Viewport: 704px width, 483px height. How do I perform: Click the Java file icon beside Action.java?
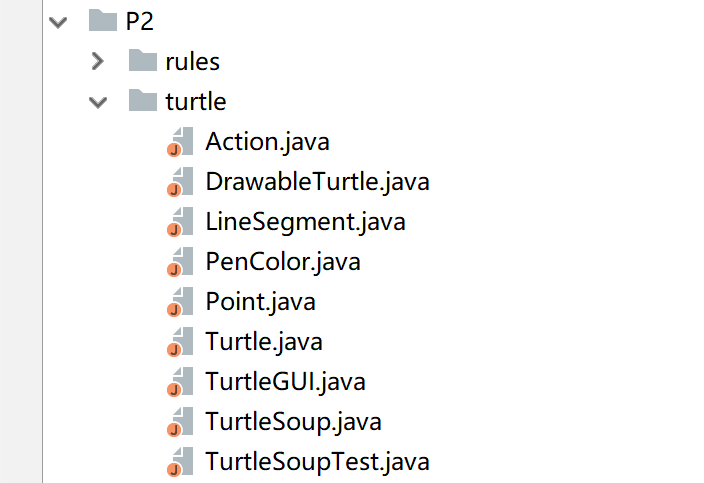[x=180, y=142]
